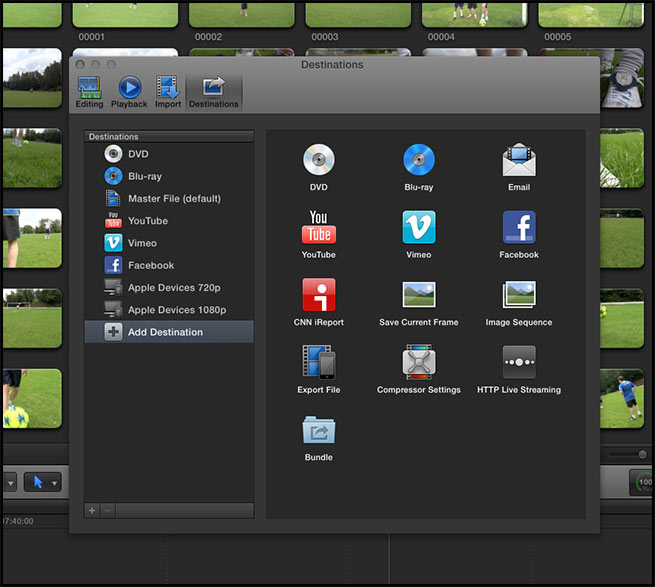655x587 pixels.
Task: Select Vimeo in the destinations list
Action: point(169,243)
